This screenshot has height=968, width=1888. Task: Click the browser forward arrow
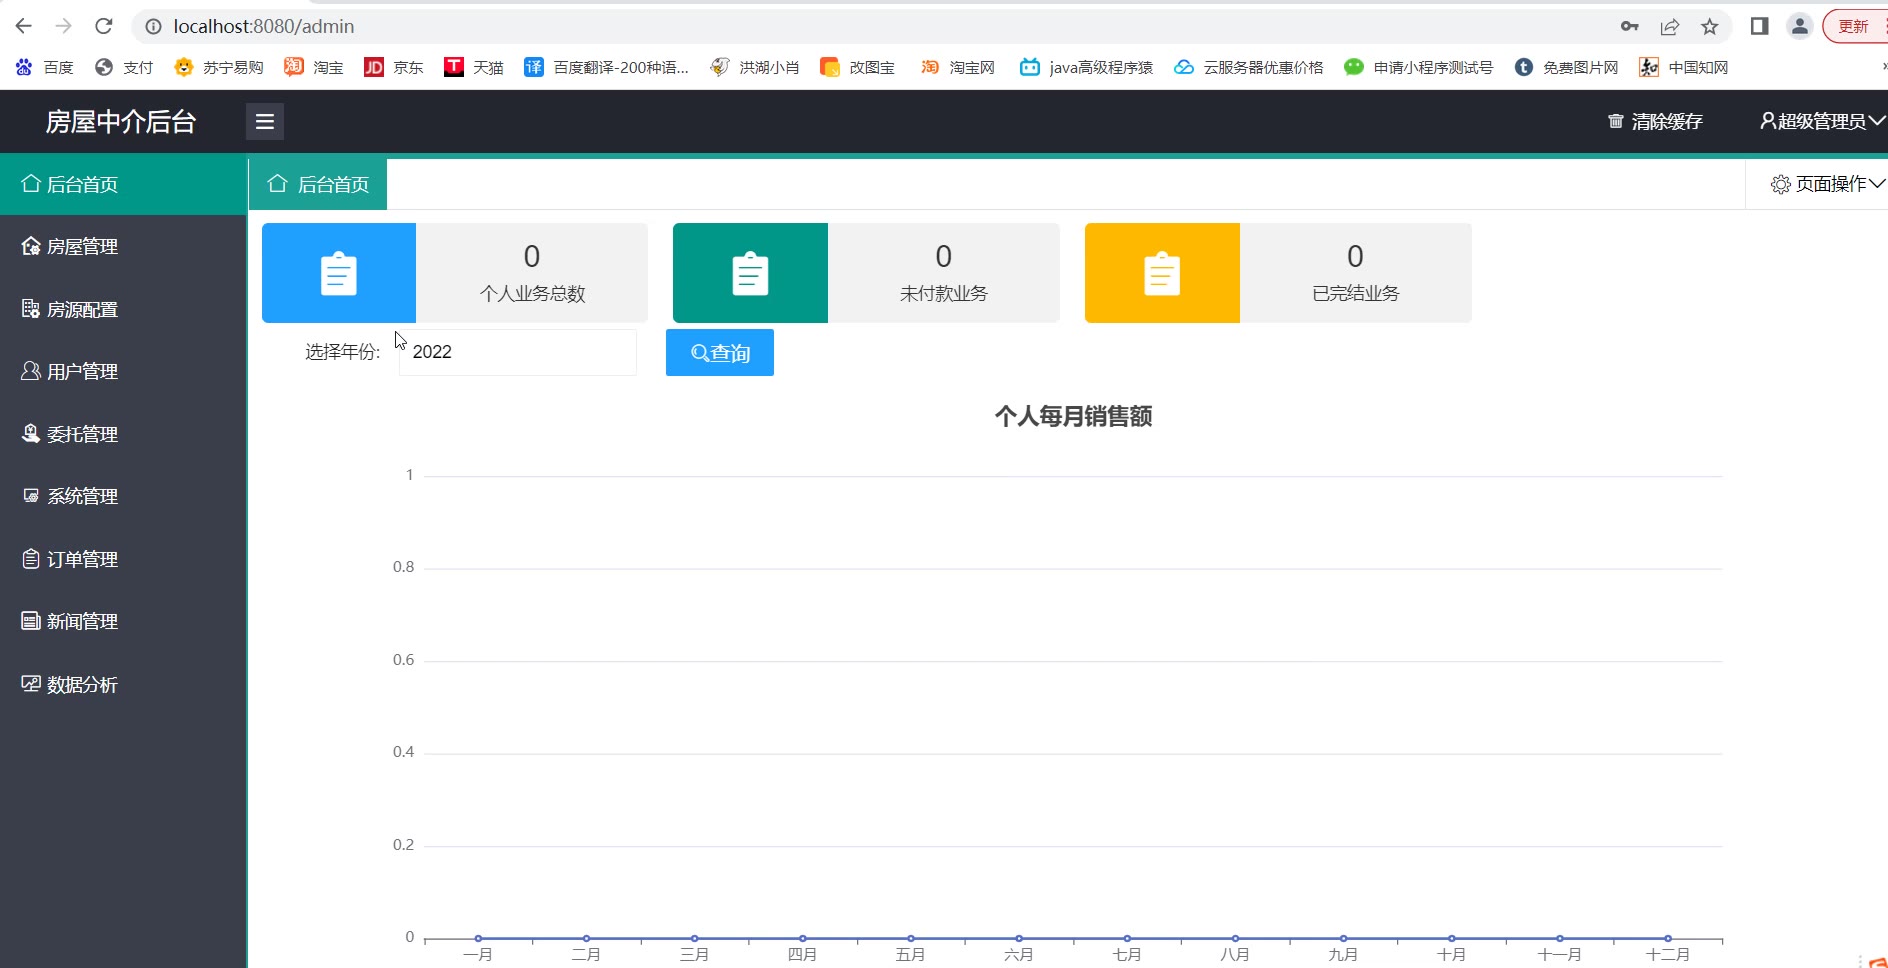(x=64, y=26)
